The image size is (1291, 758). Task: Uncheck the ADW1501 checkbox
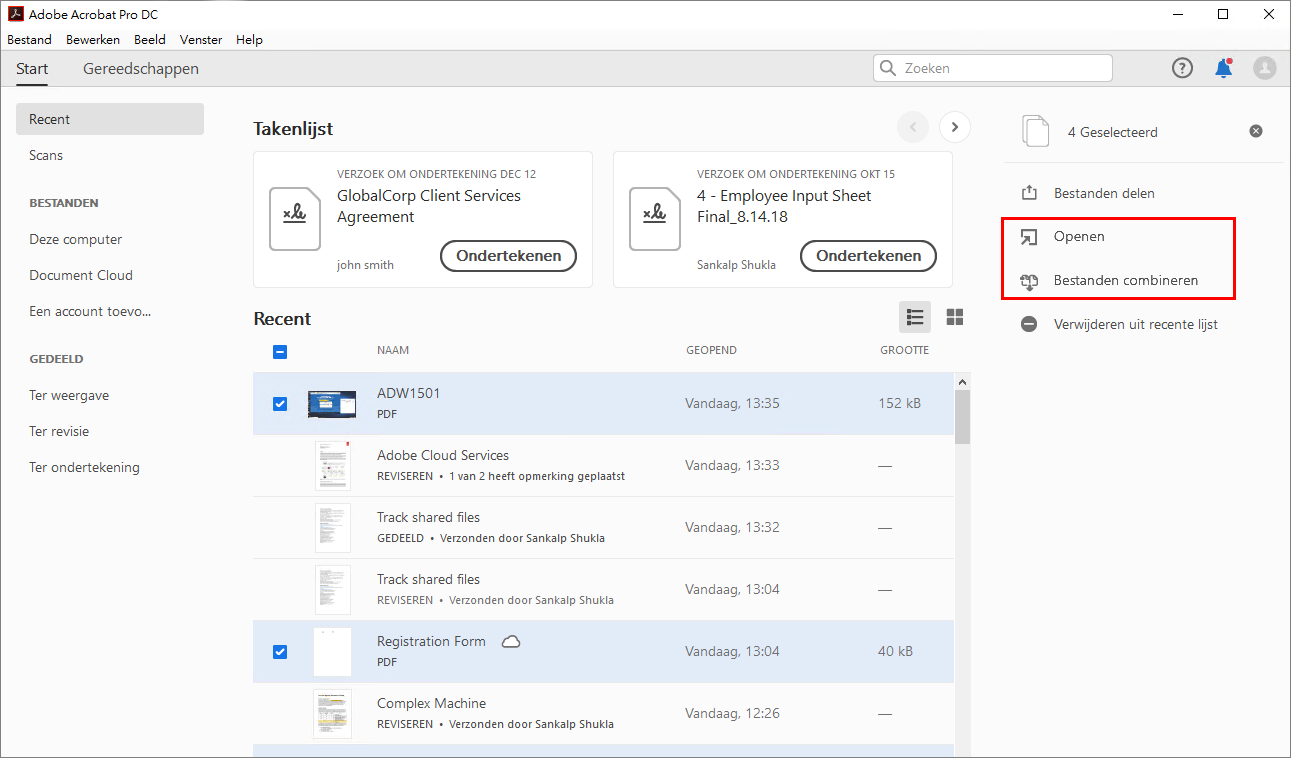pyautogui.click(x=280, y=403)
